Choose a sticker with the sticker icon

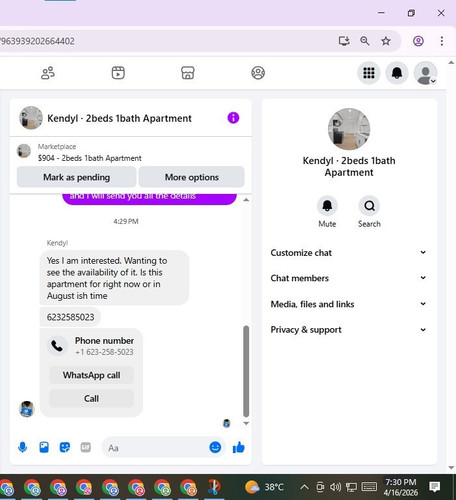point(65,447)
